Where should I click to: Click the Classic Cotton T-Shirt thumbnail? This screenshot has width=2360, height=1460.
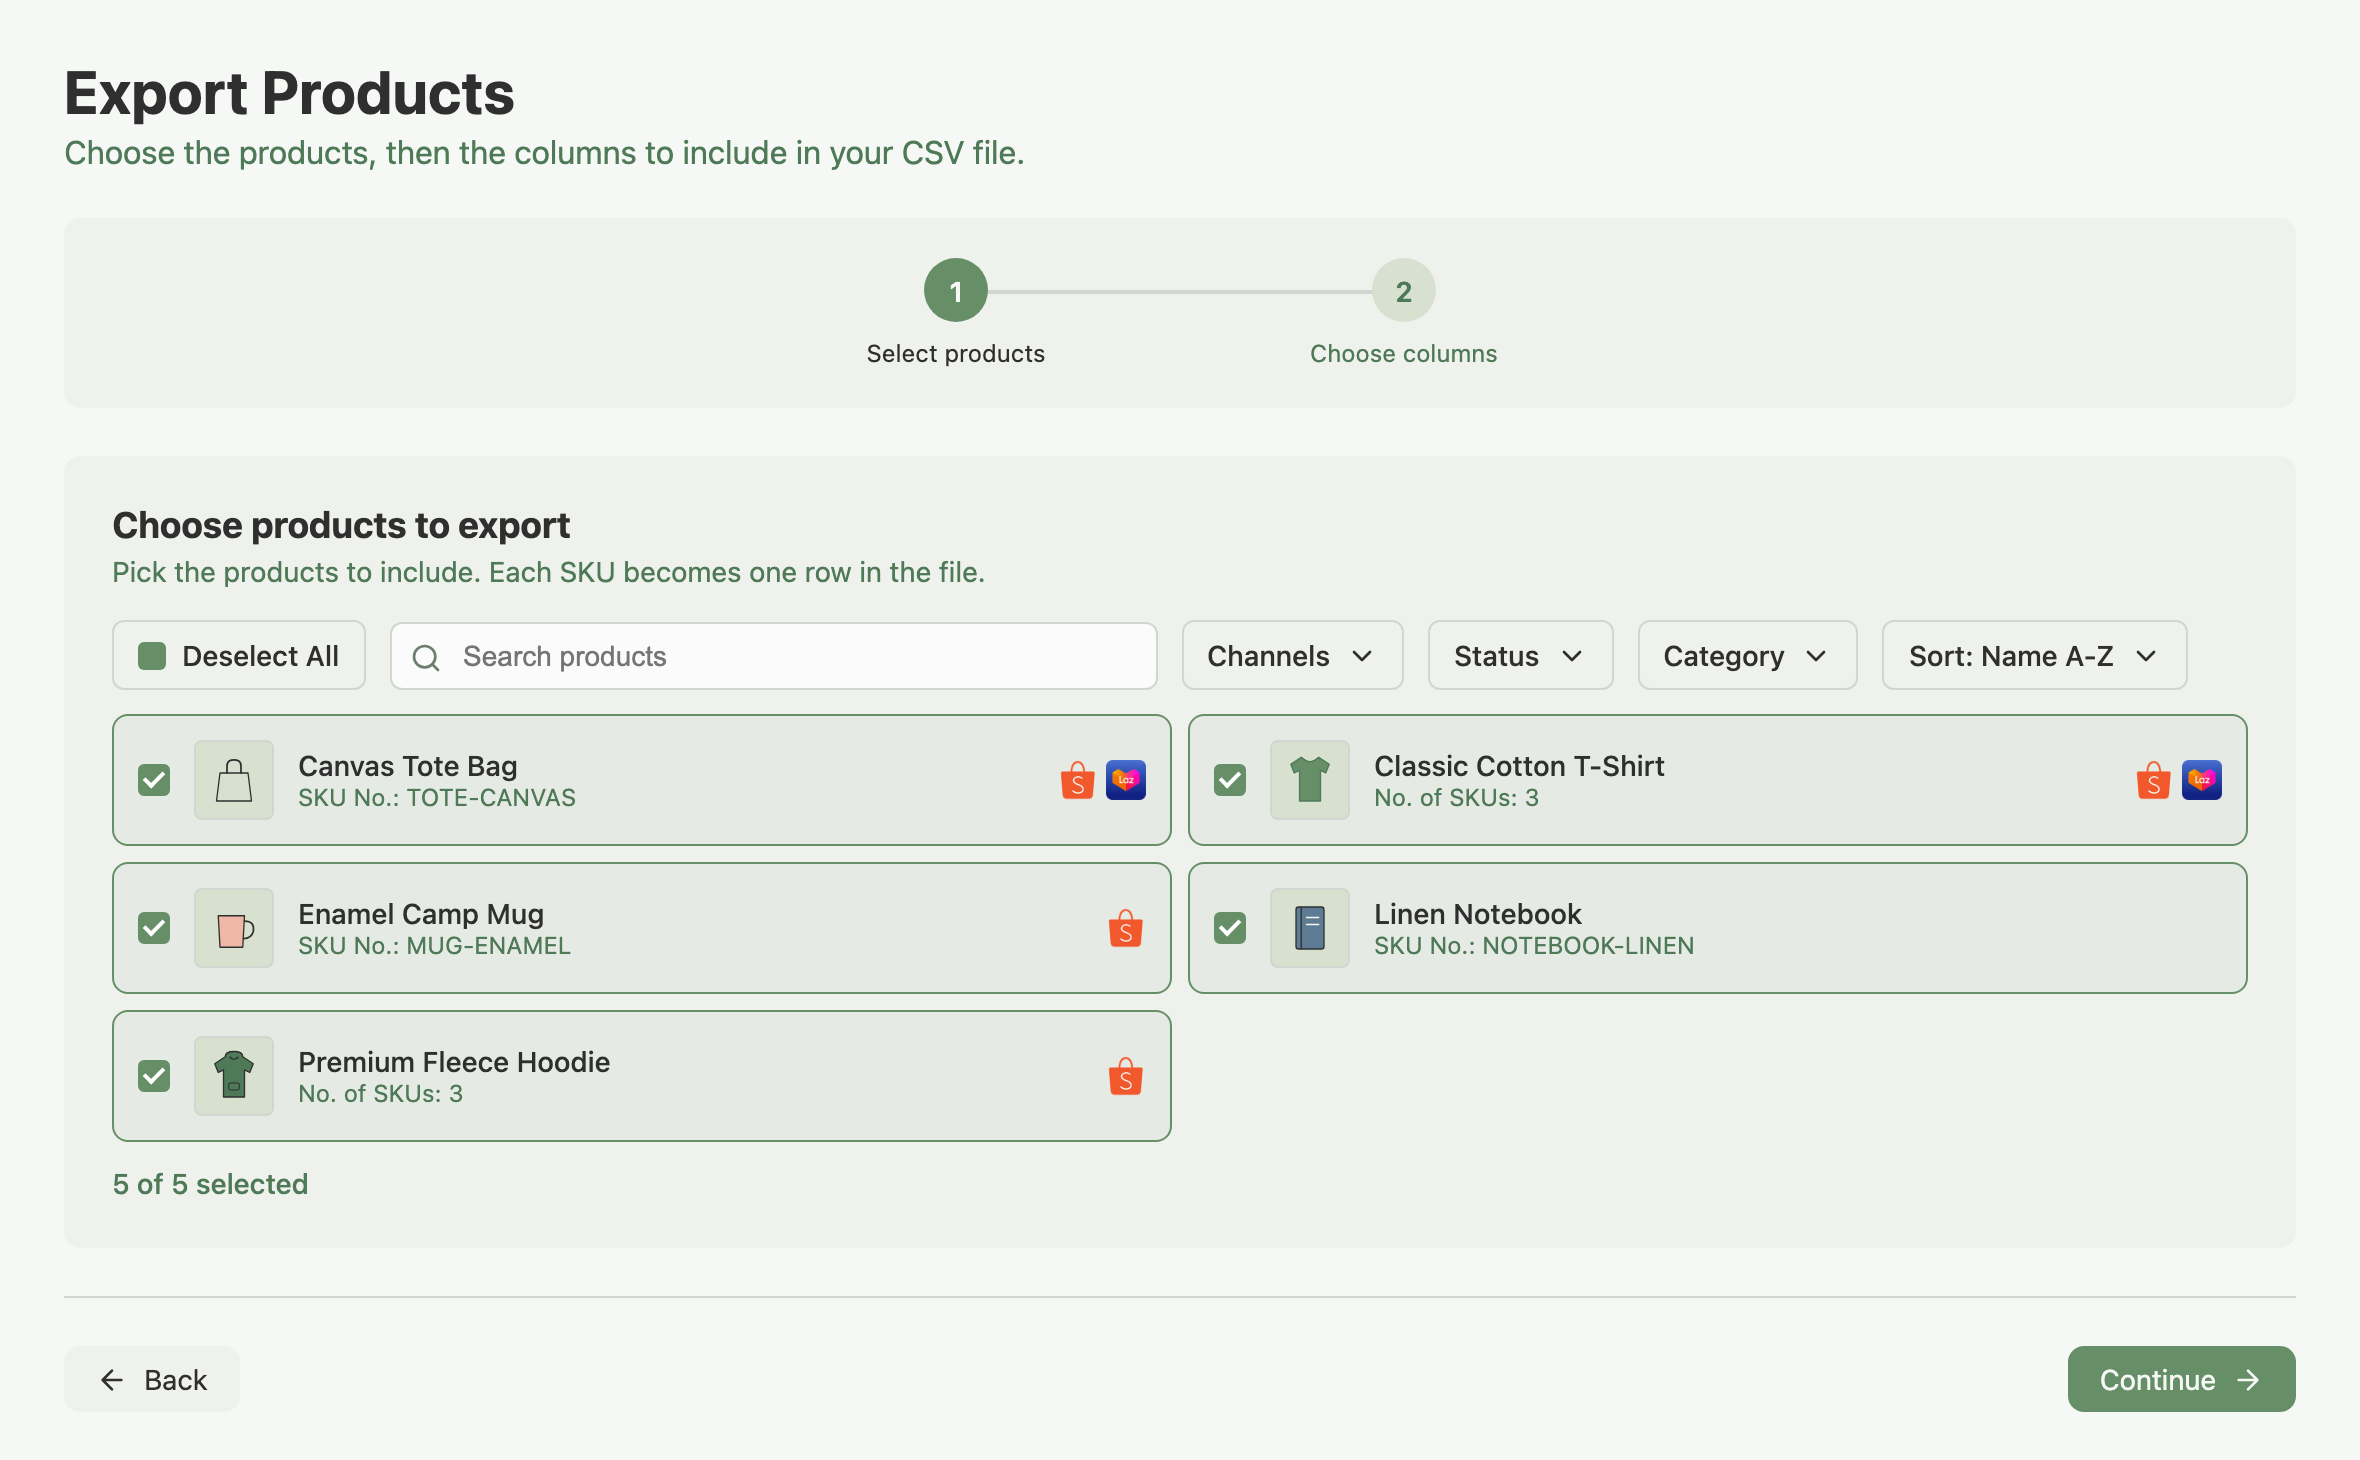1310,780
